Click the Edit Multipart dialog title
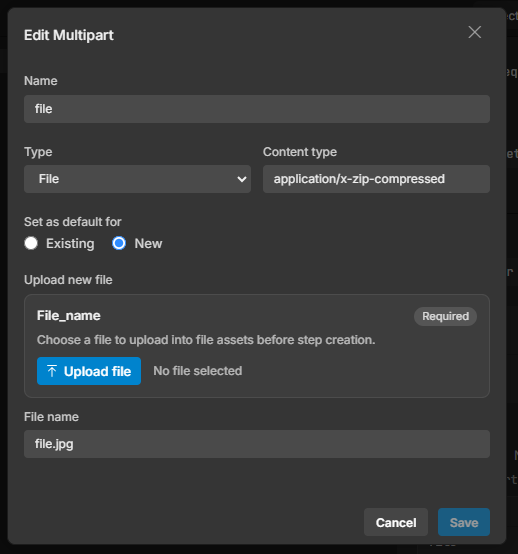 [x=69, y=35]
